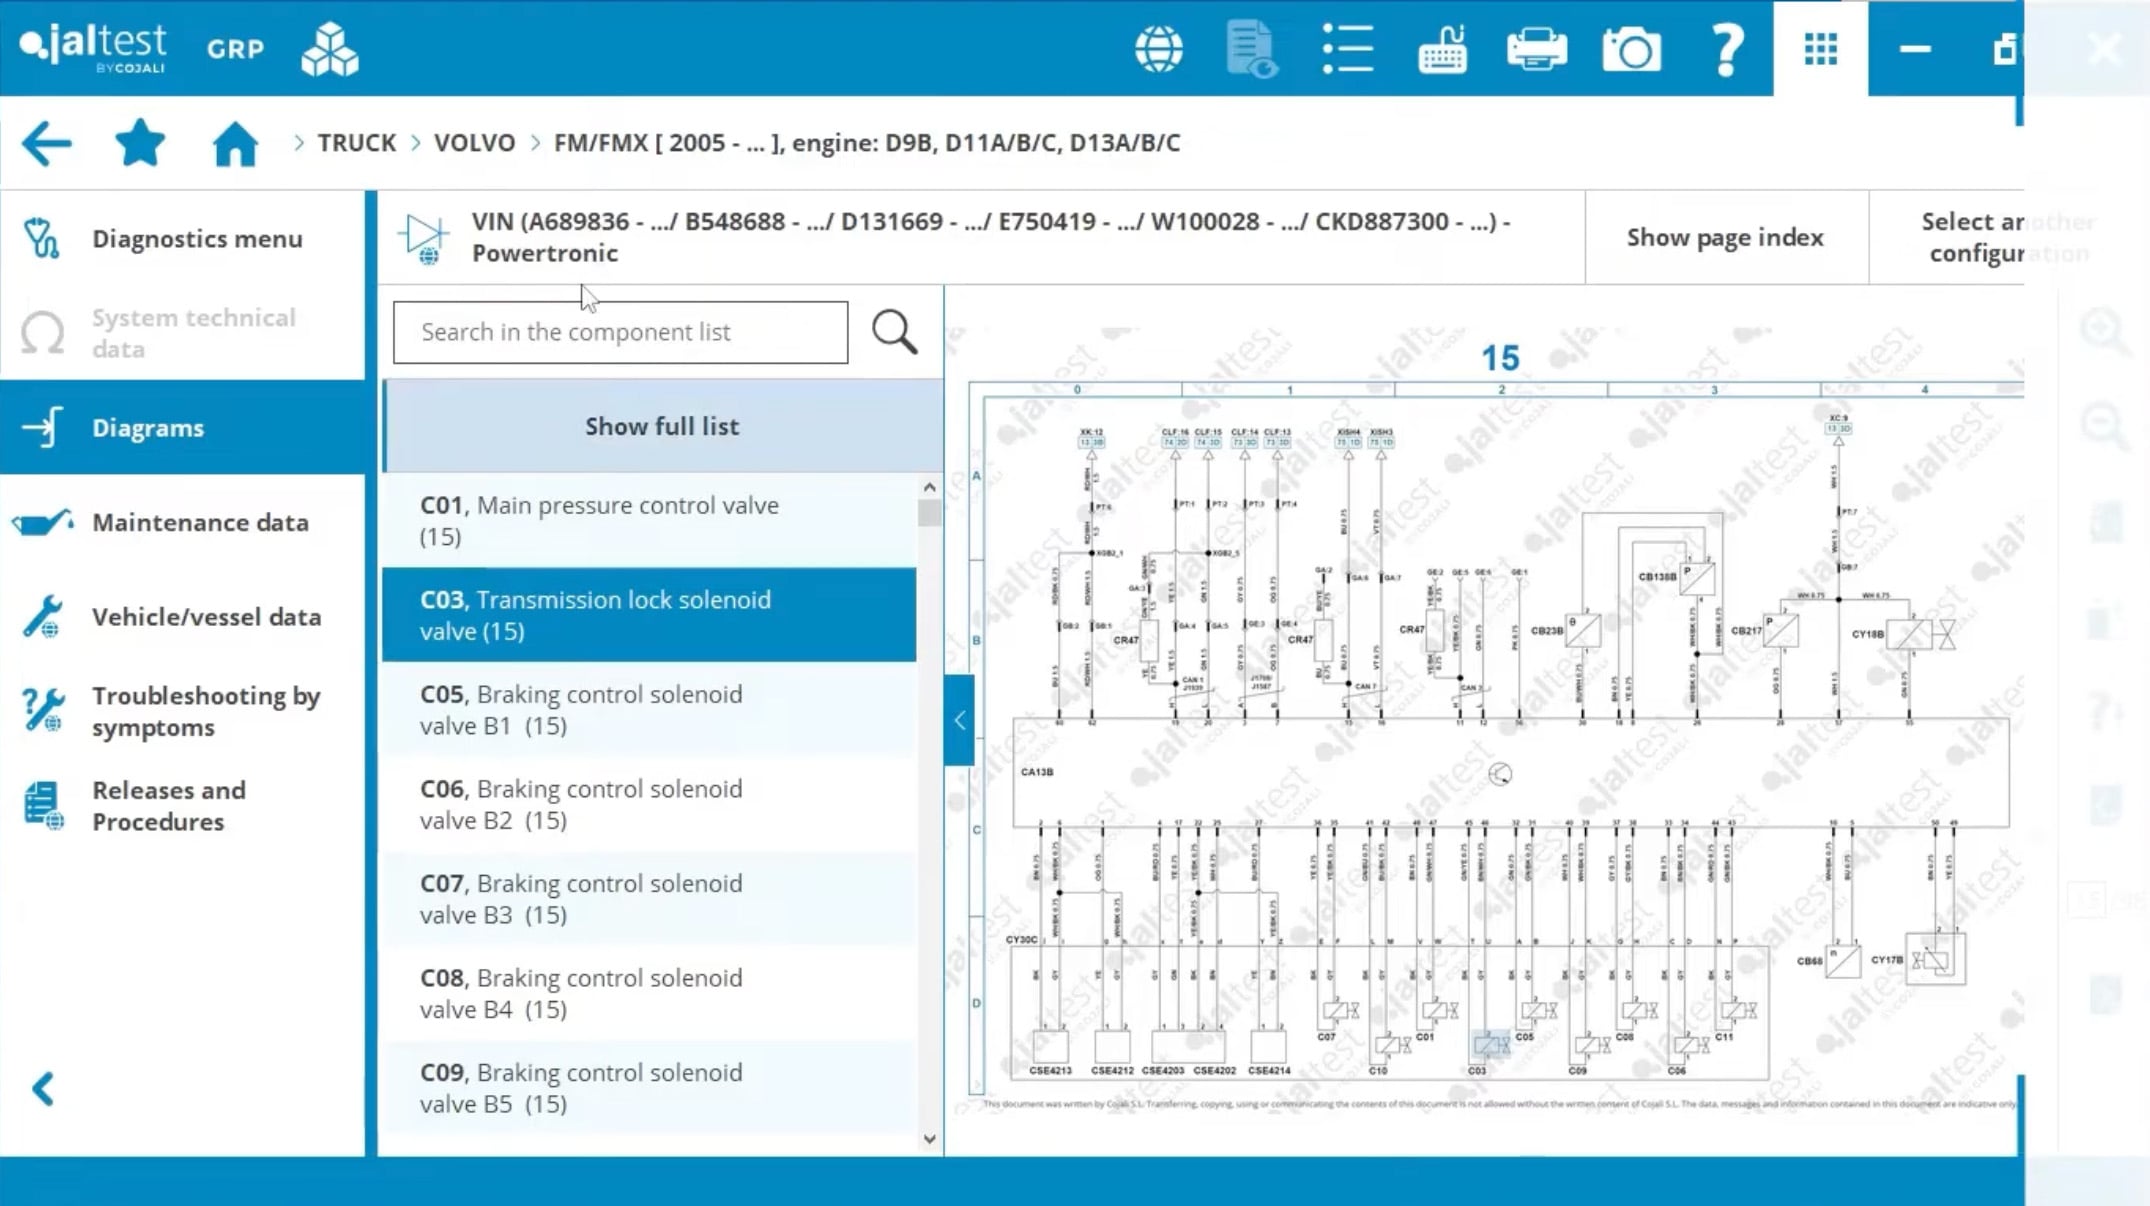The width and height of the screenshot is (2150, 1206).
Task: Select the Diagrams section
Action: pyautogui.click(x=183, y=427)
